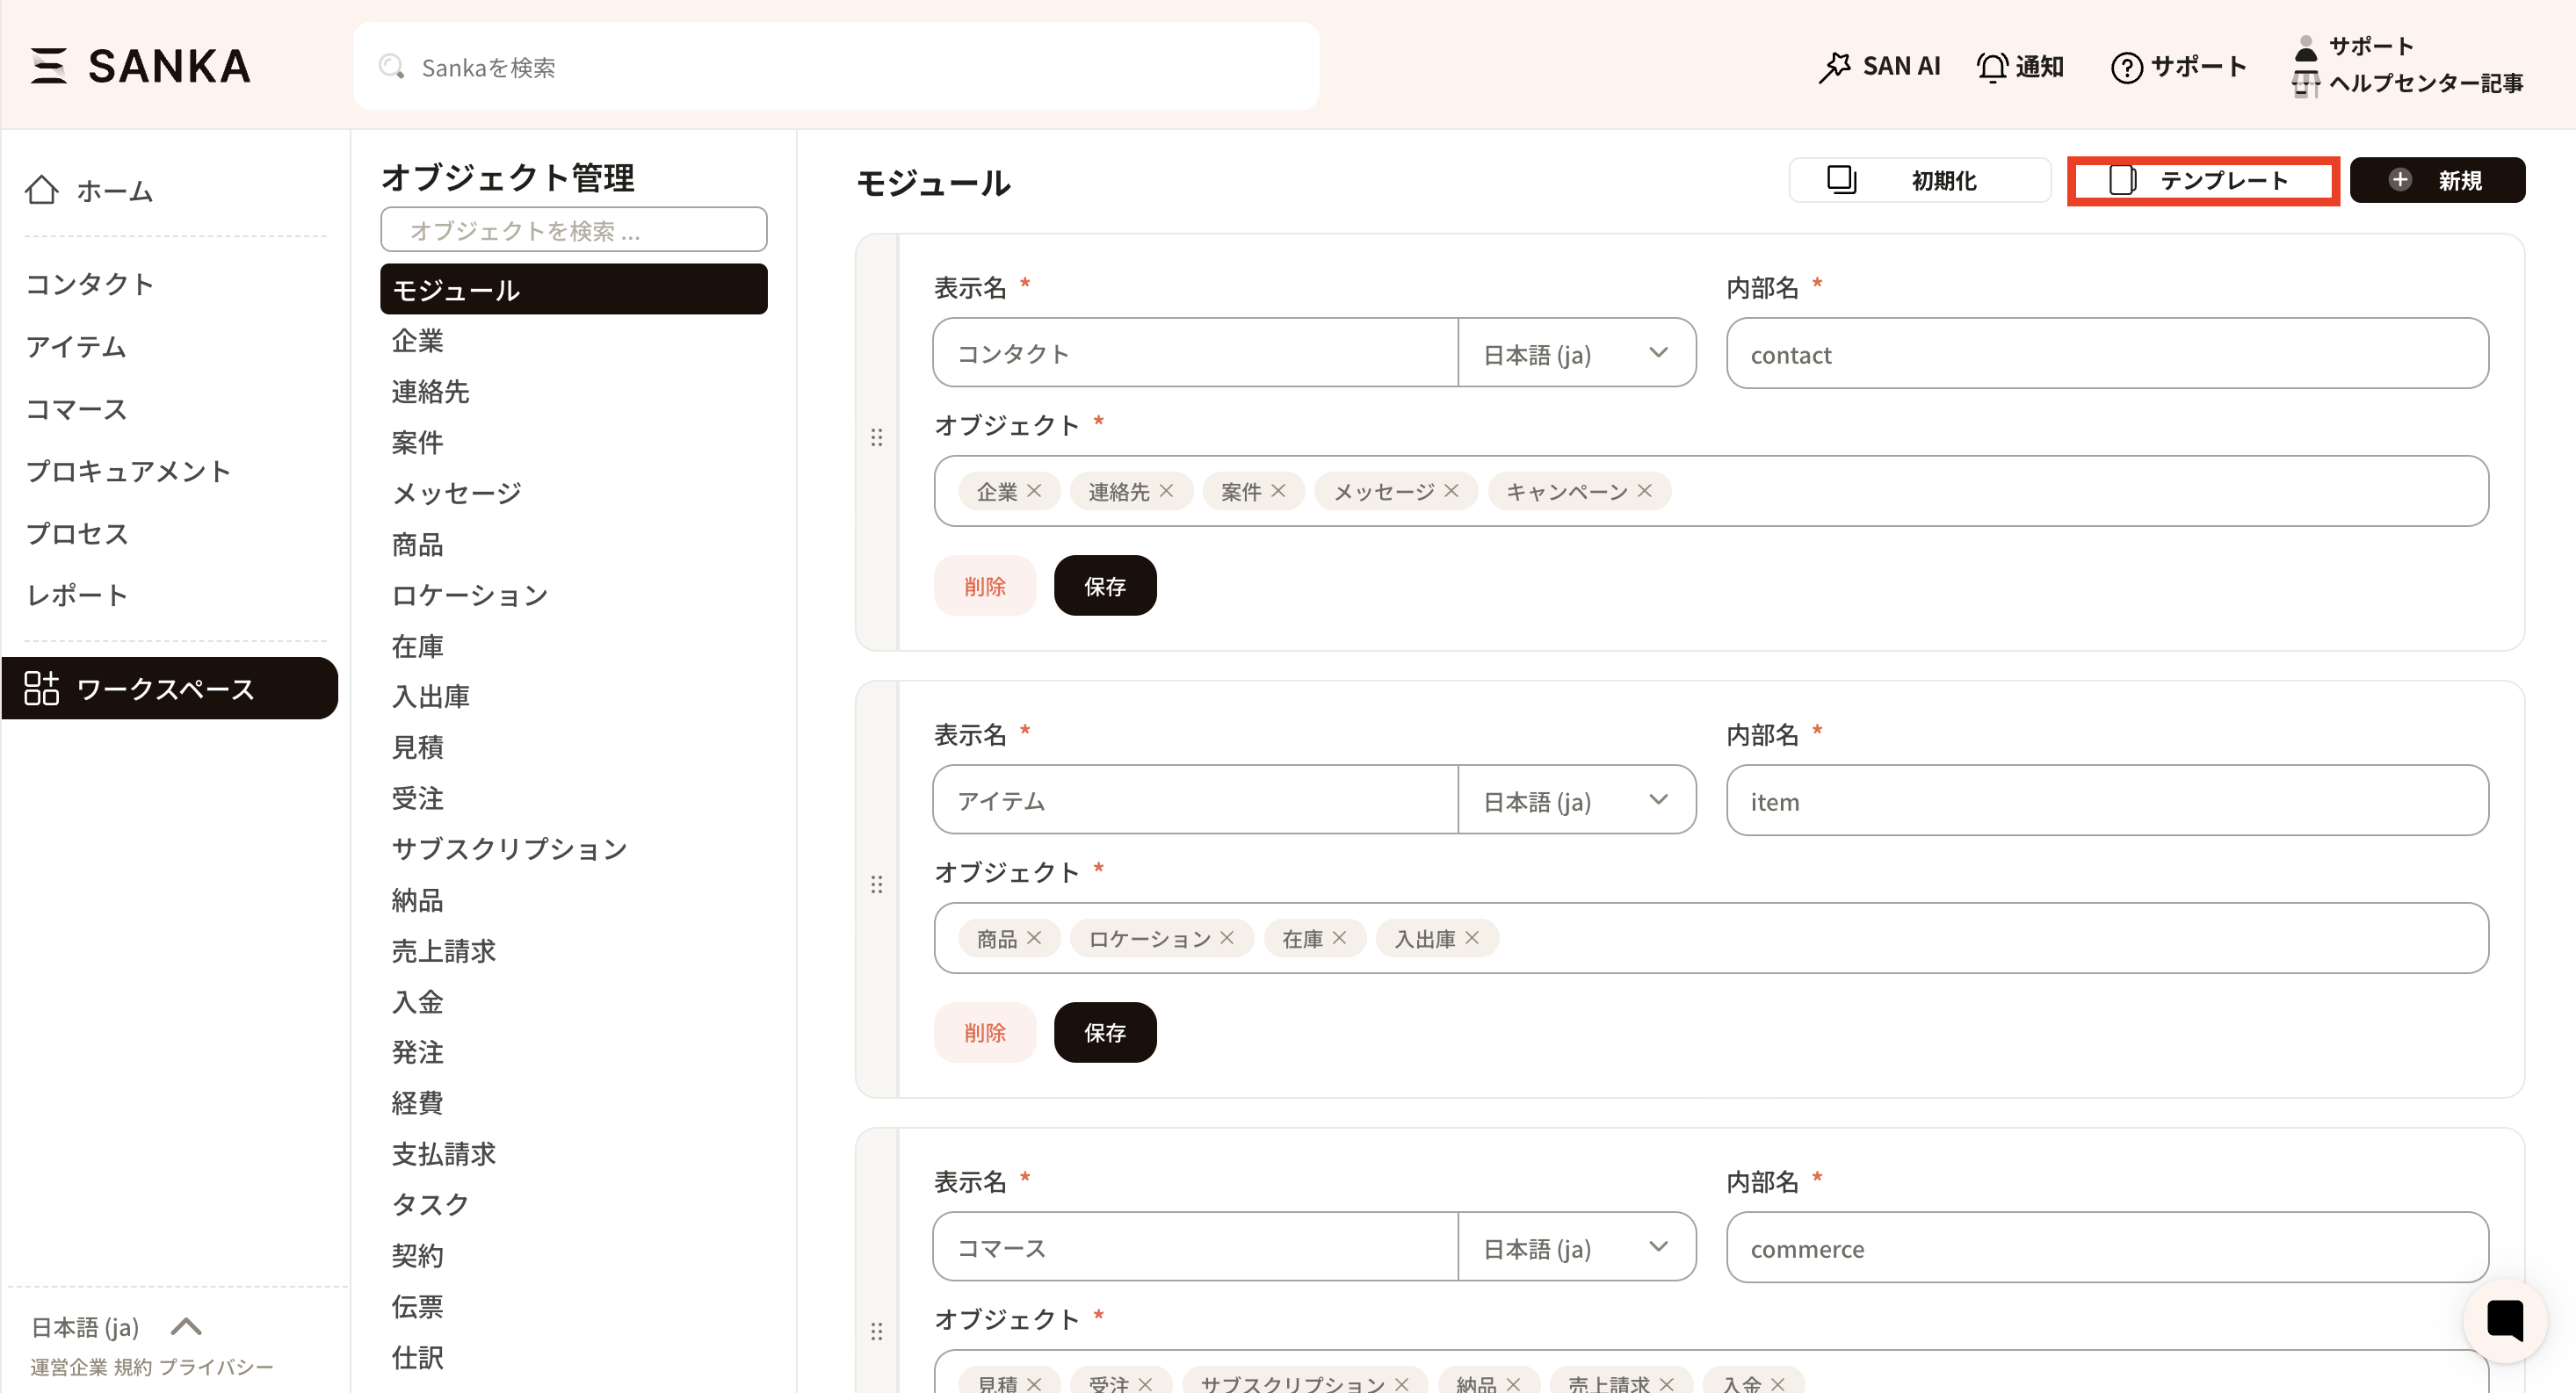
Task: Open language dropdown for コマース display name
Action: pyautogui.click(x=1577, y=1247)
